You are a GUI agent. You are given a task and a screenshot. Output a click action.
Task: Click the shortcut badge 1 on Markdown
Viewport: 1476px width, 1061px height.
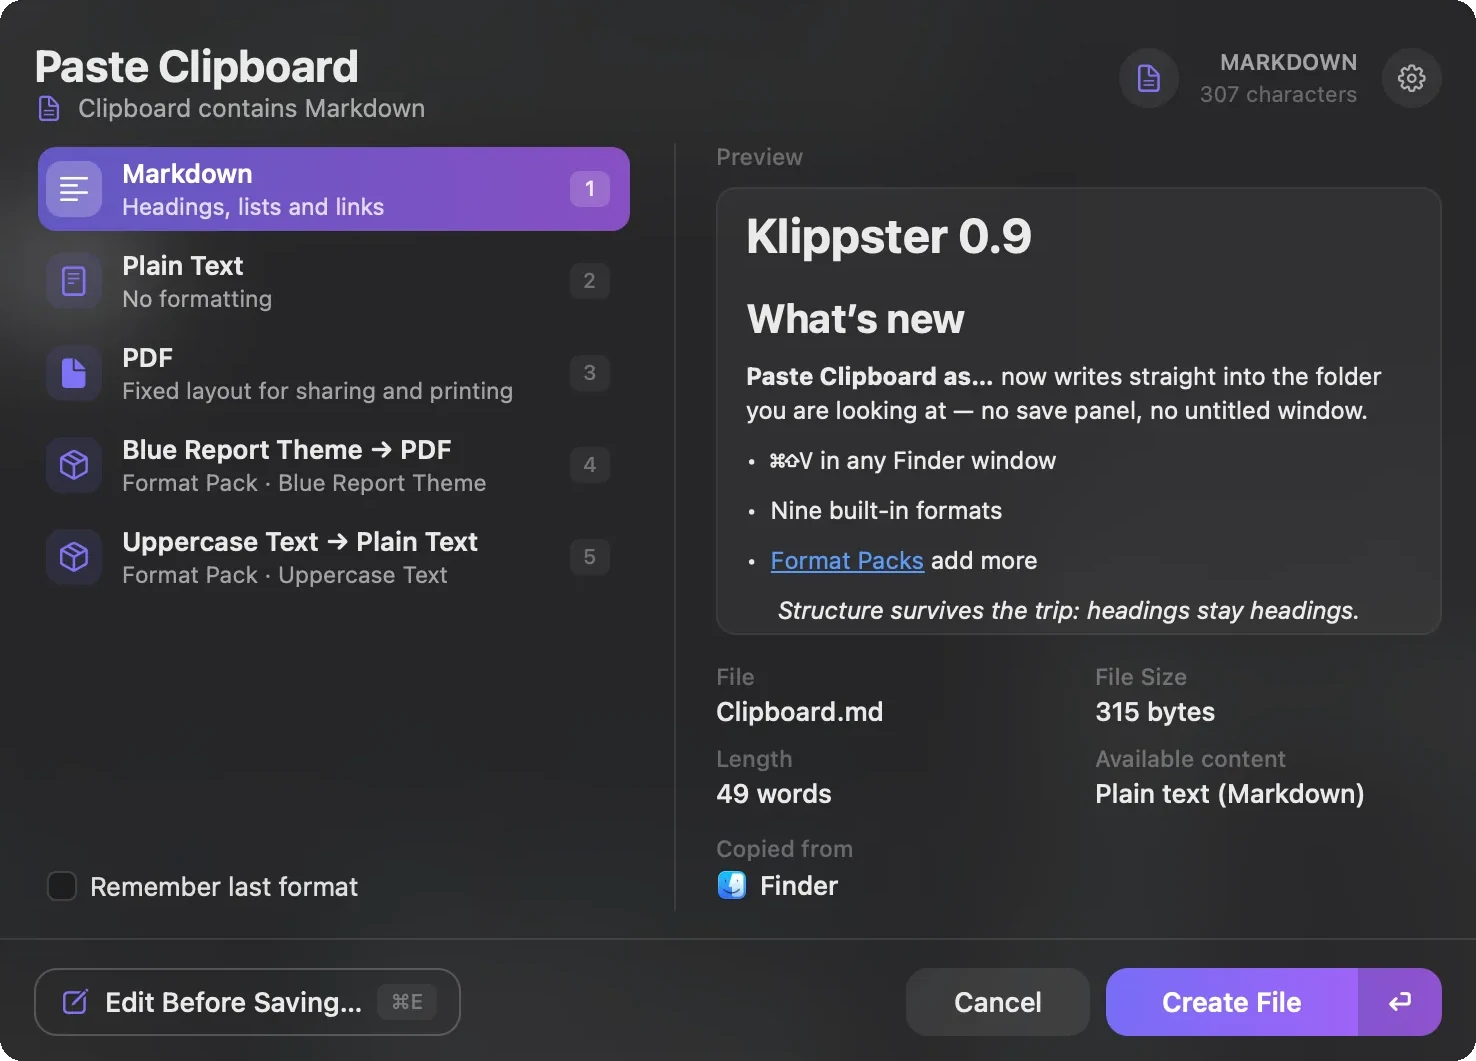coord(590,189)
